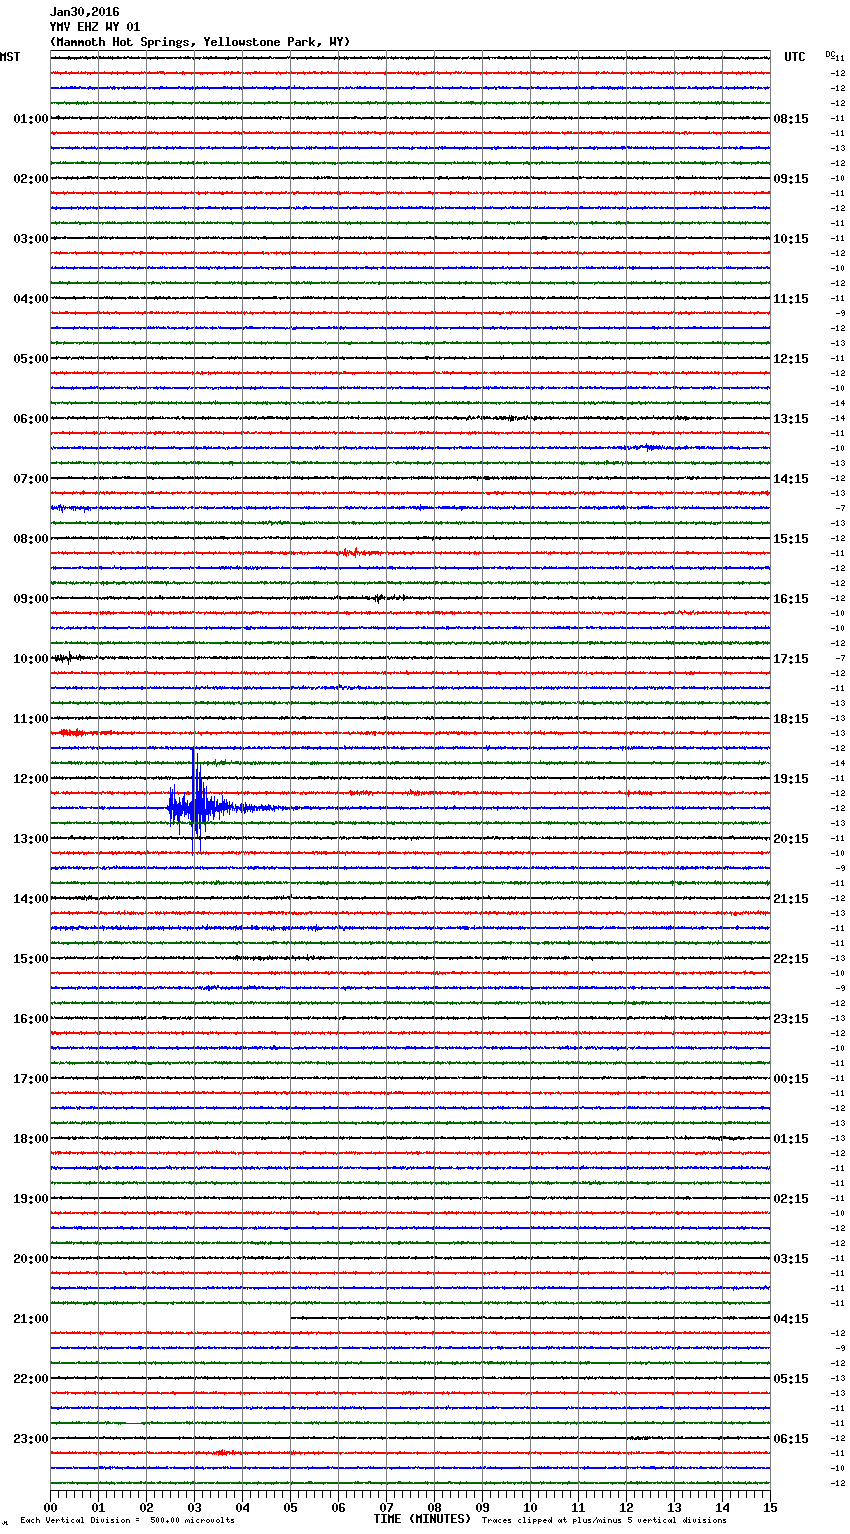The height and width of the screenshot is (1534, 850).
Task: Click the 10:00 MST row label
Action: coord(31,659)
